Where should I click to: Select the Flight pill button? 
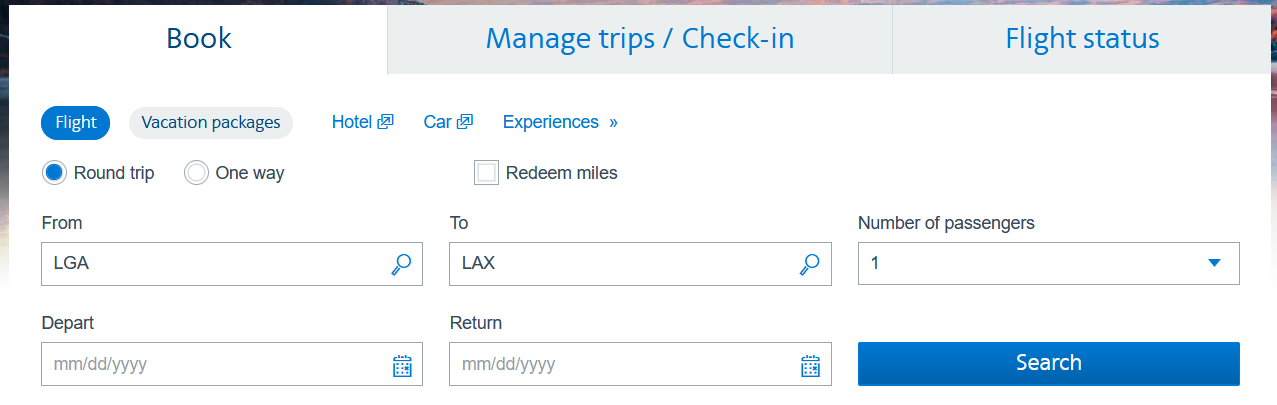75,122
